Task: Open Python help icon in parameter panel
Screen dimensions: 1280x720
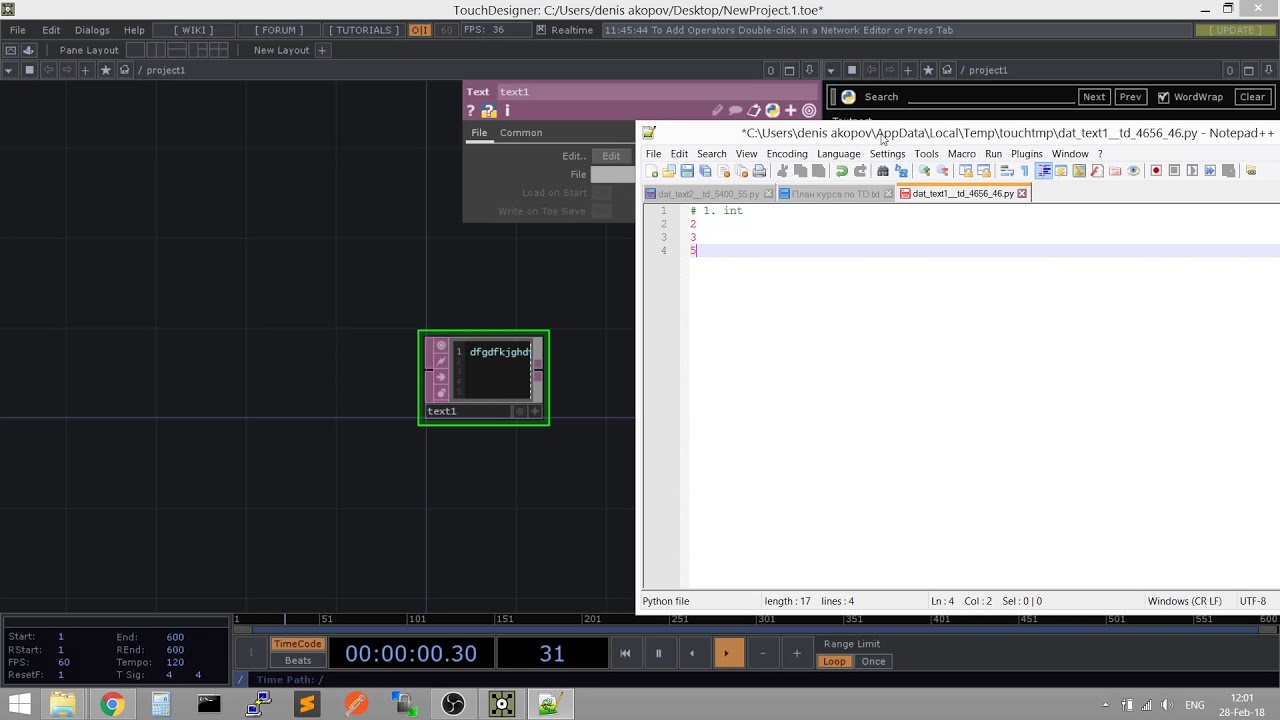Action: (489, 111)
